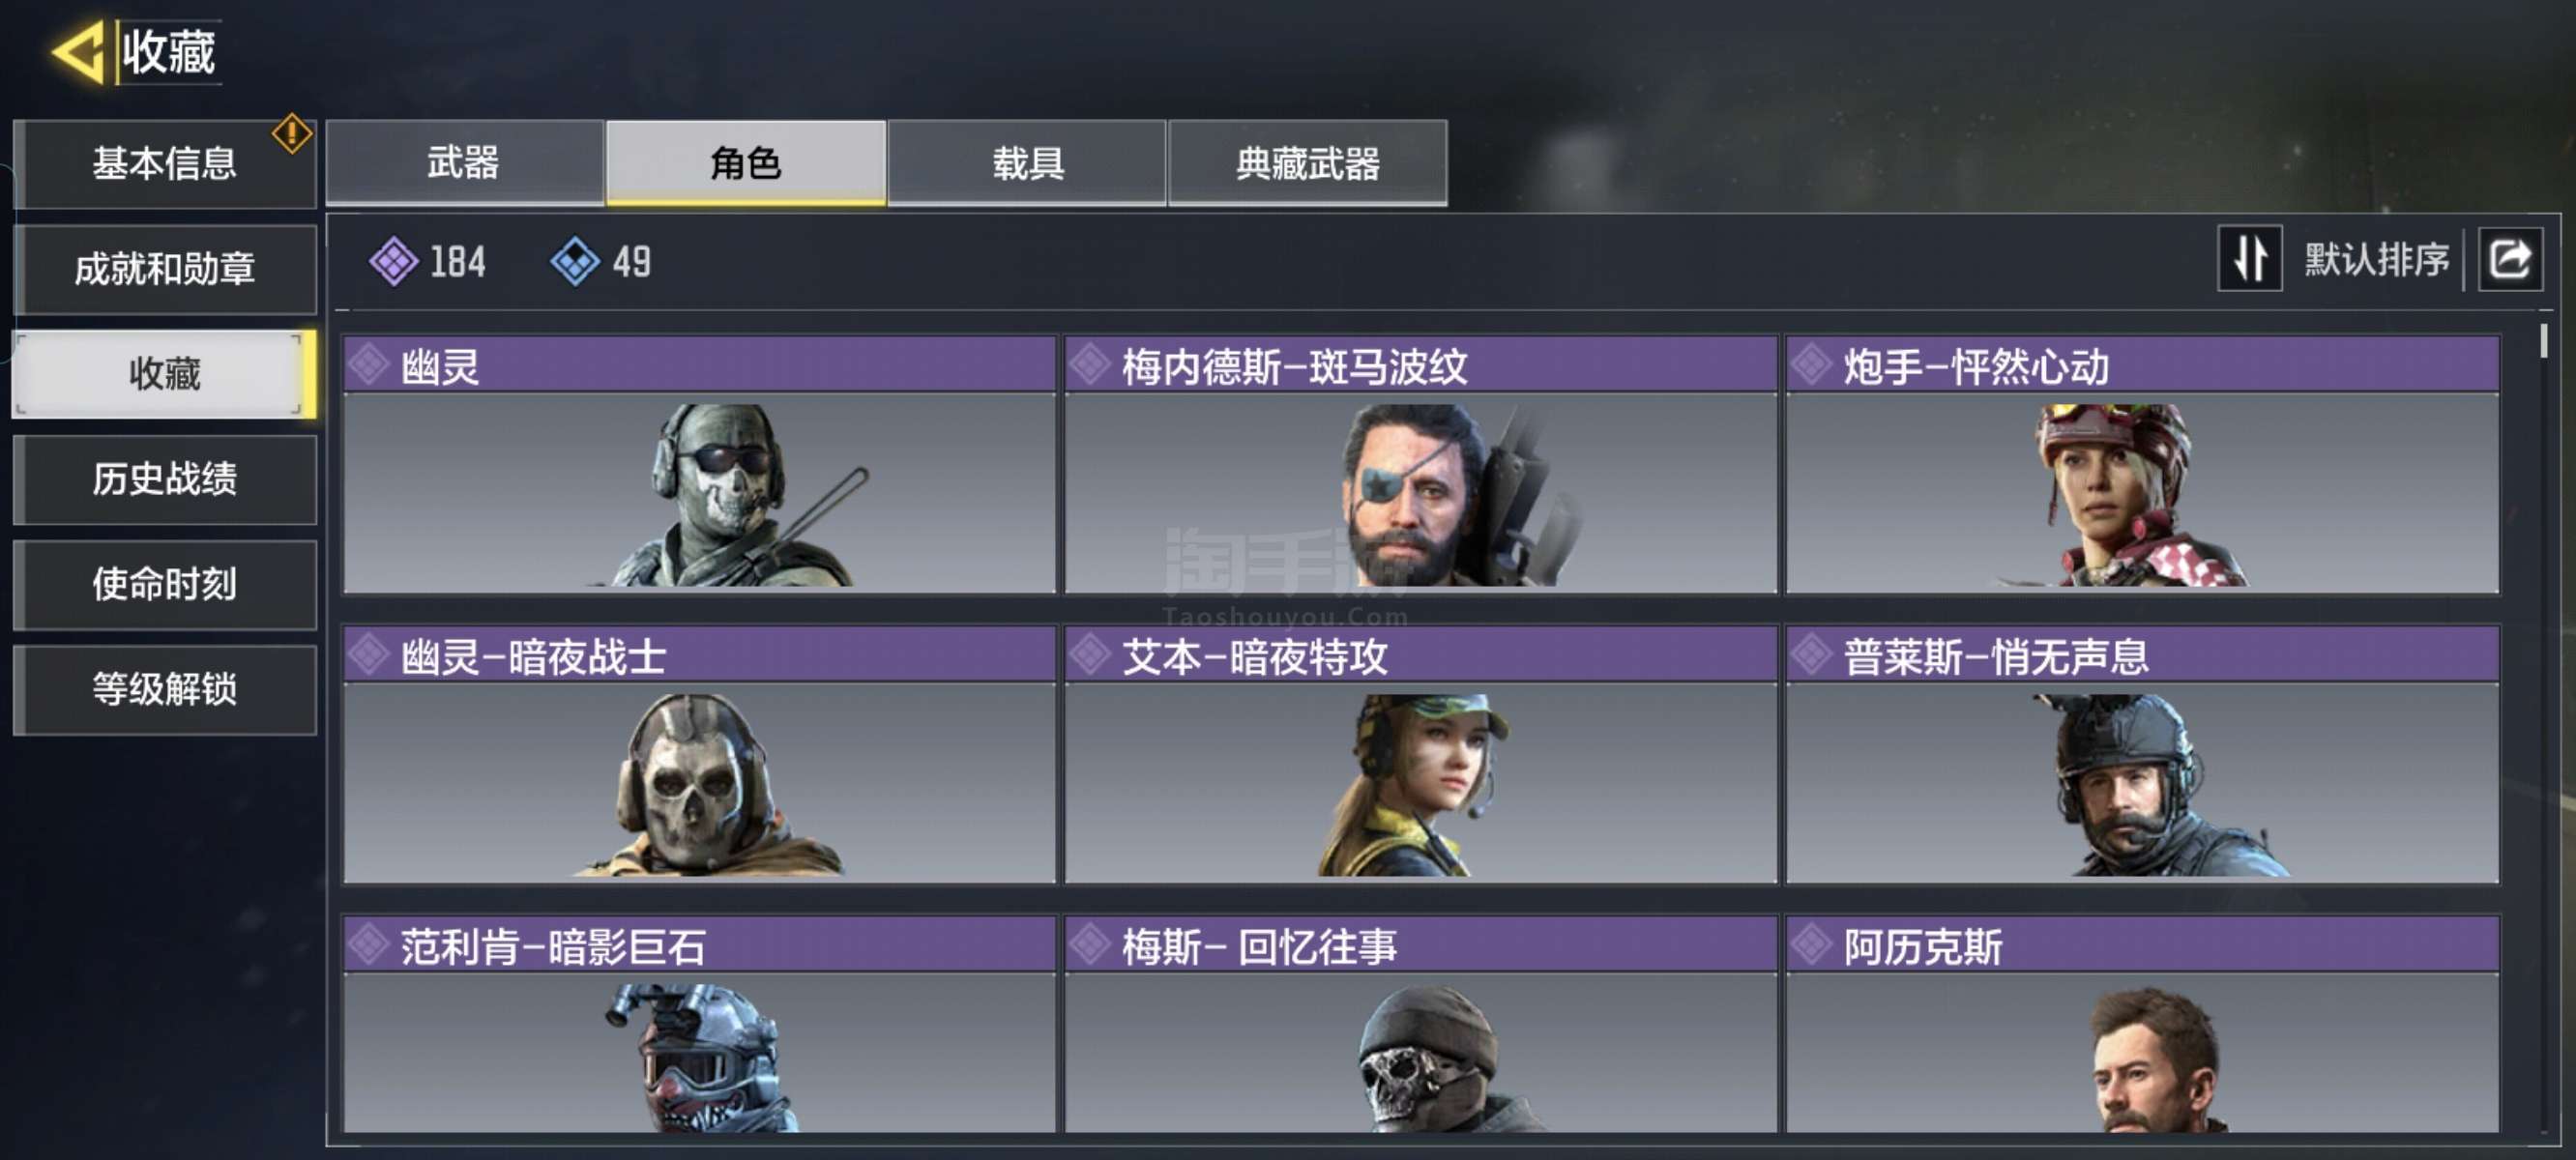Click the blue diamond icon beside 49

[575, 262]
